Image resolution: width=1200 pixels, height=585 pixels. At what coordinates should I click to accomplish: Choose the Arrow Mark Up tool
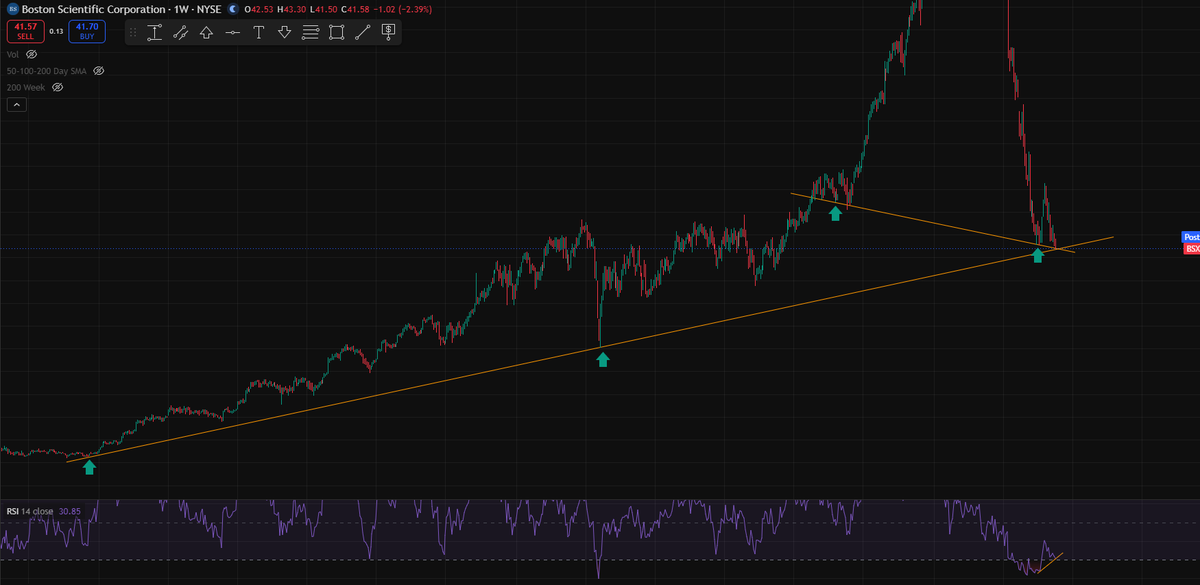coord(207,32)
